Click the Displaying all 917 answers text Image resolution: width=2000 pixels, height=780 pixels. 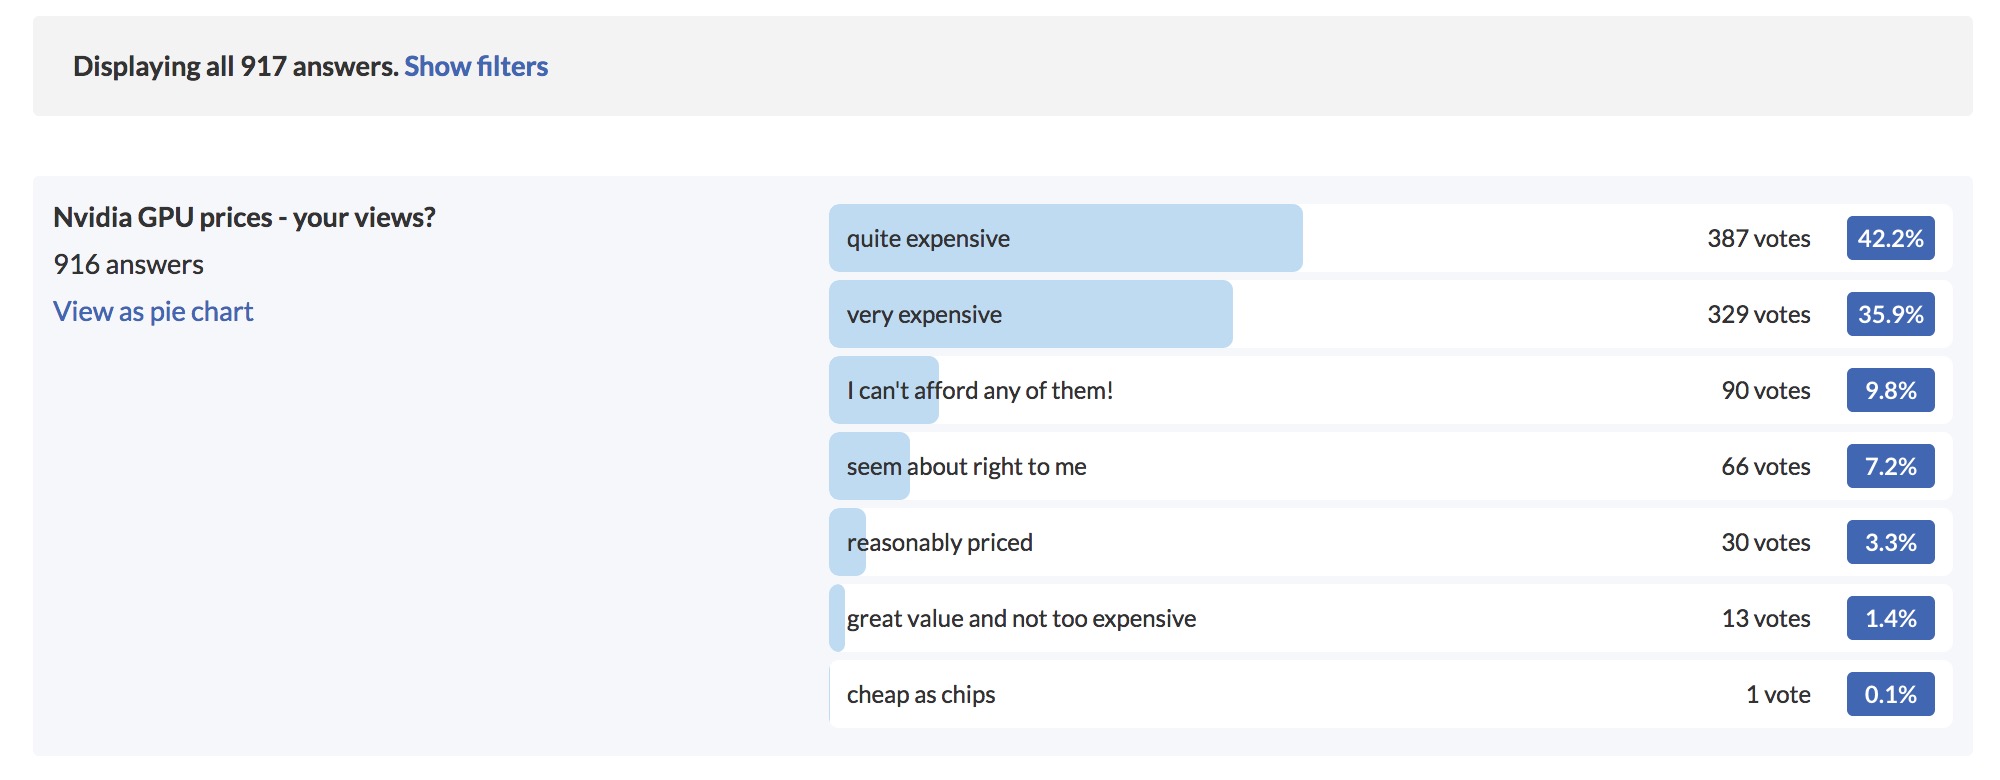pyautogui.click(x=235, y=66)
